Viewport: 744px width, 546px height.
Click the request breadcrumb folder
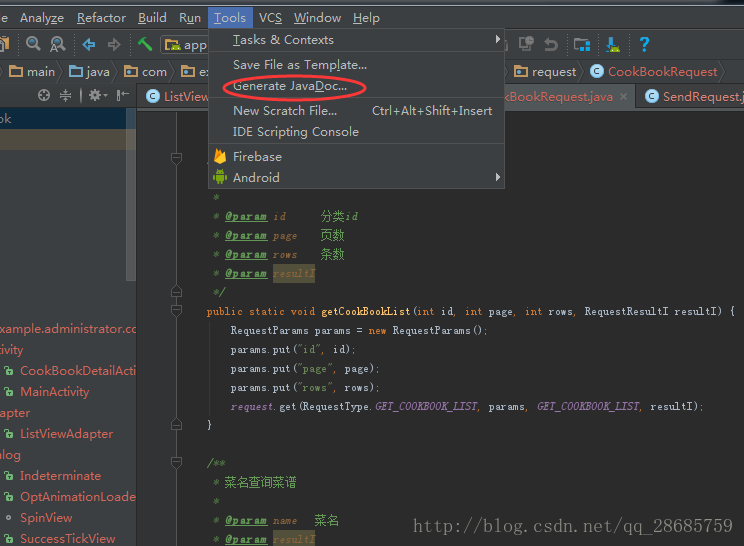[x=545, y=72]
